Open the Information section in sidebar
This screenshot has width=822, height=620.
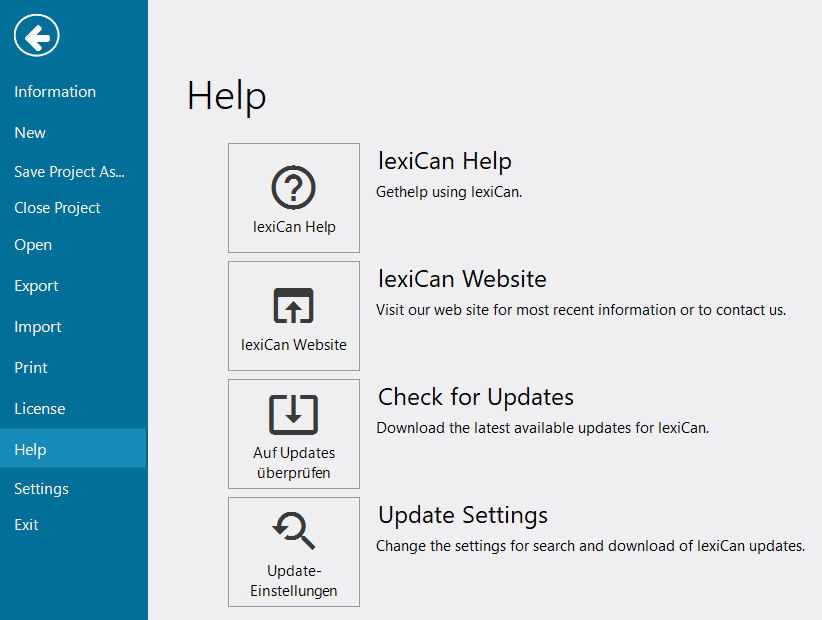click(55, 92)
